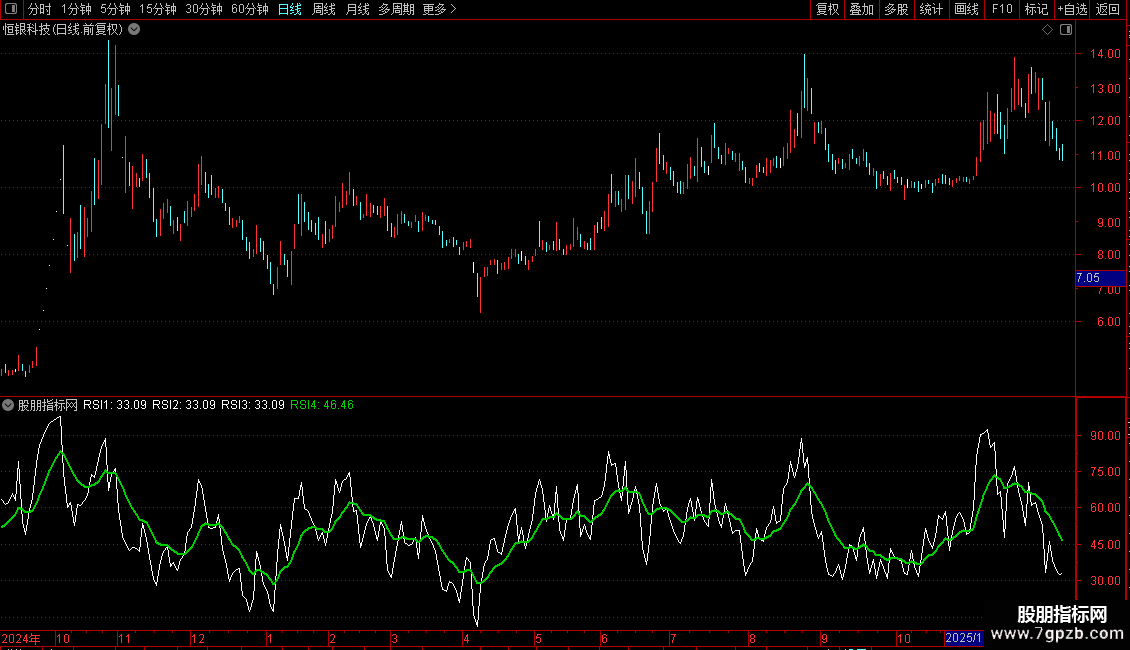Toggle the right side panel icon
The height and width of the screenshot is (650, 1130).
tap(1066, 30)
